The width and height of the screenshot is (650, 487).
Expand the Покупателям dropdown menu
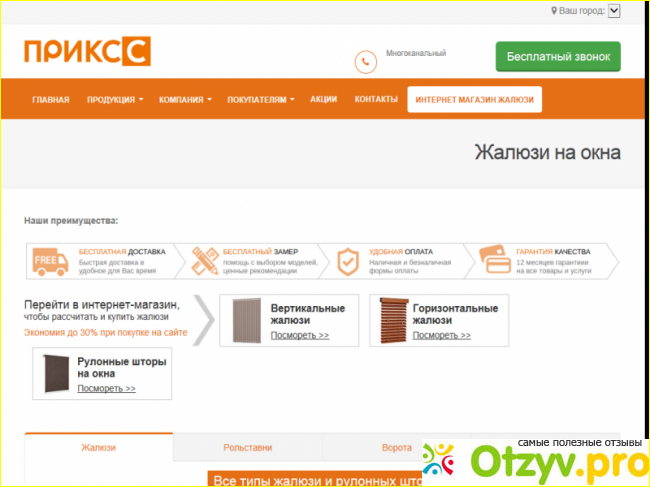[262, 100]
